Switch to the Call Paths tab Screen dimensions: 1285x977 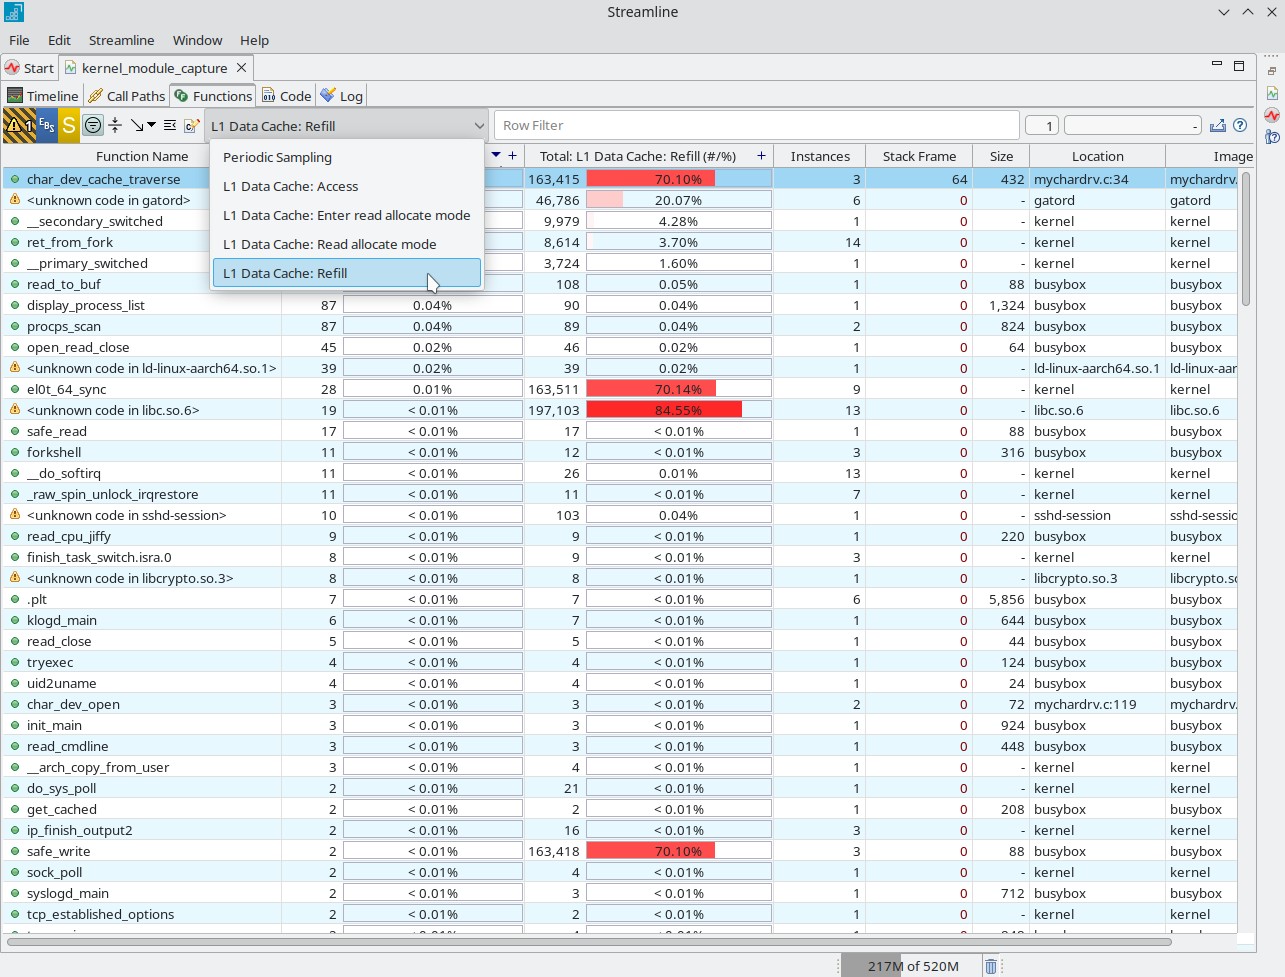tap(126, 96)
